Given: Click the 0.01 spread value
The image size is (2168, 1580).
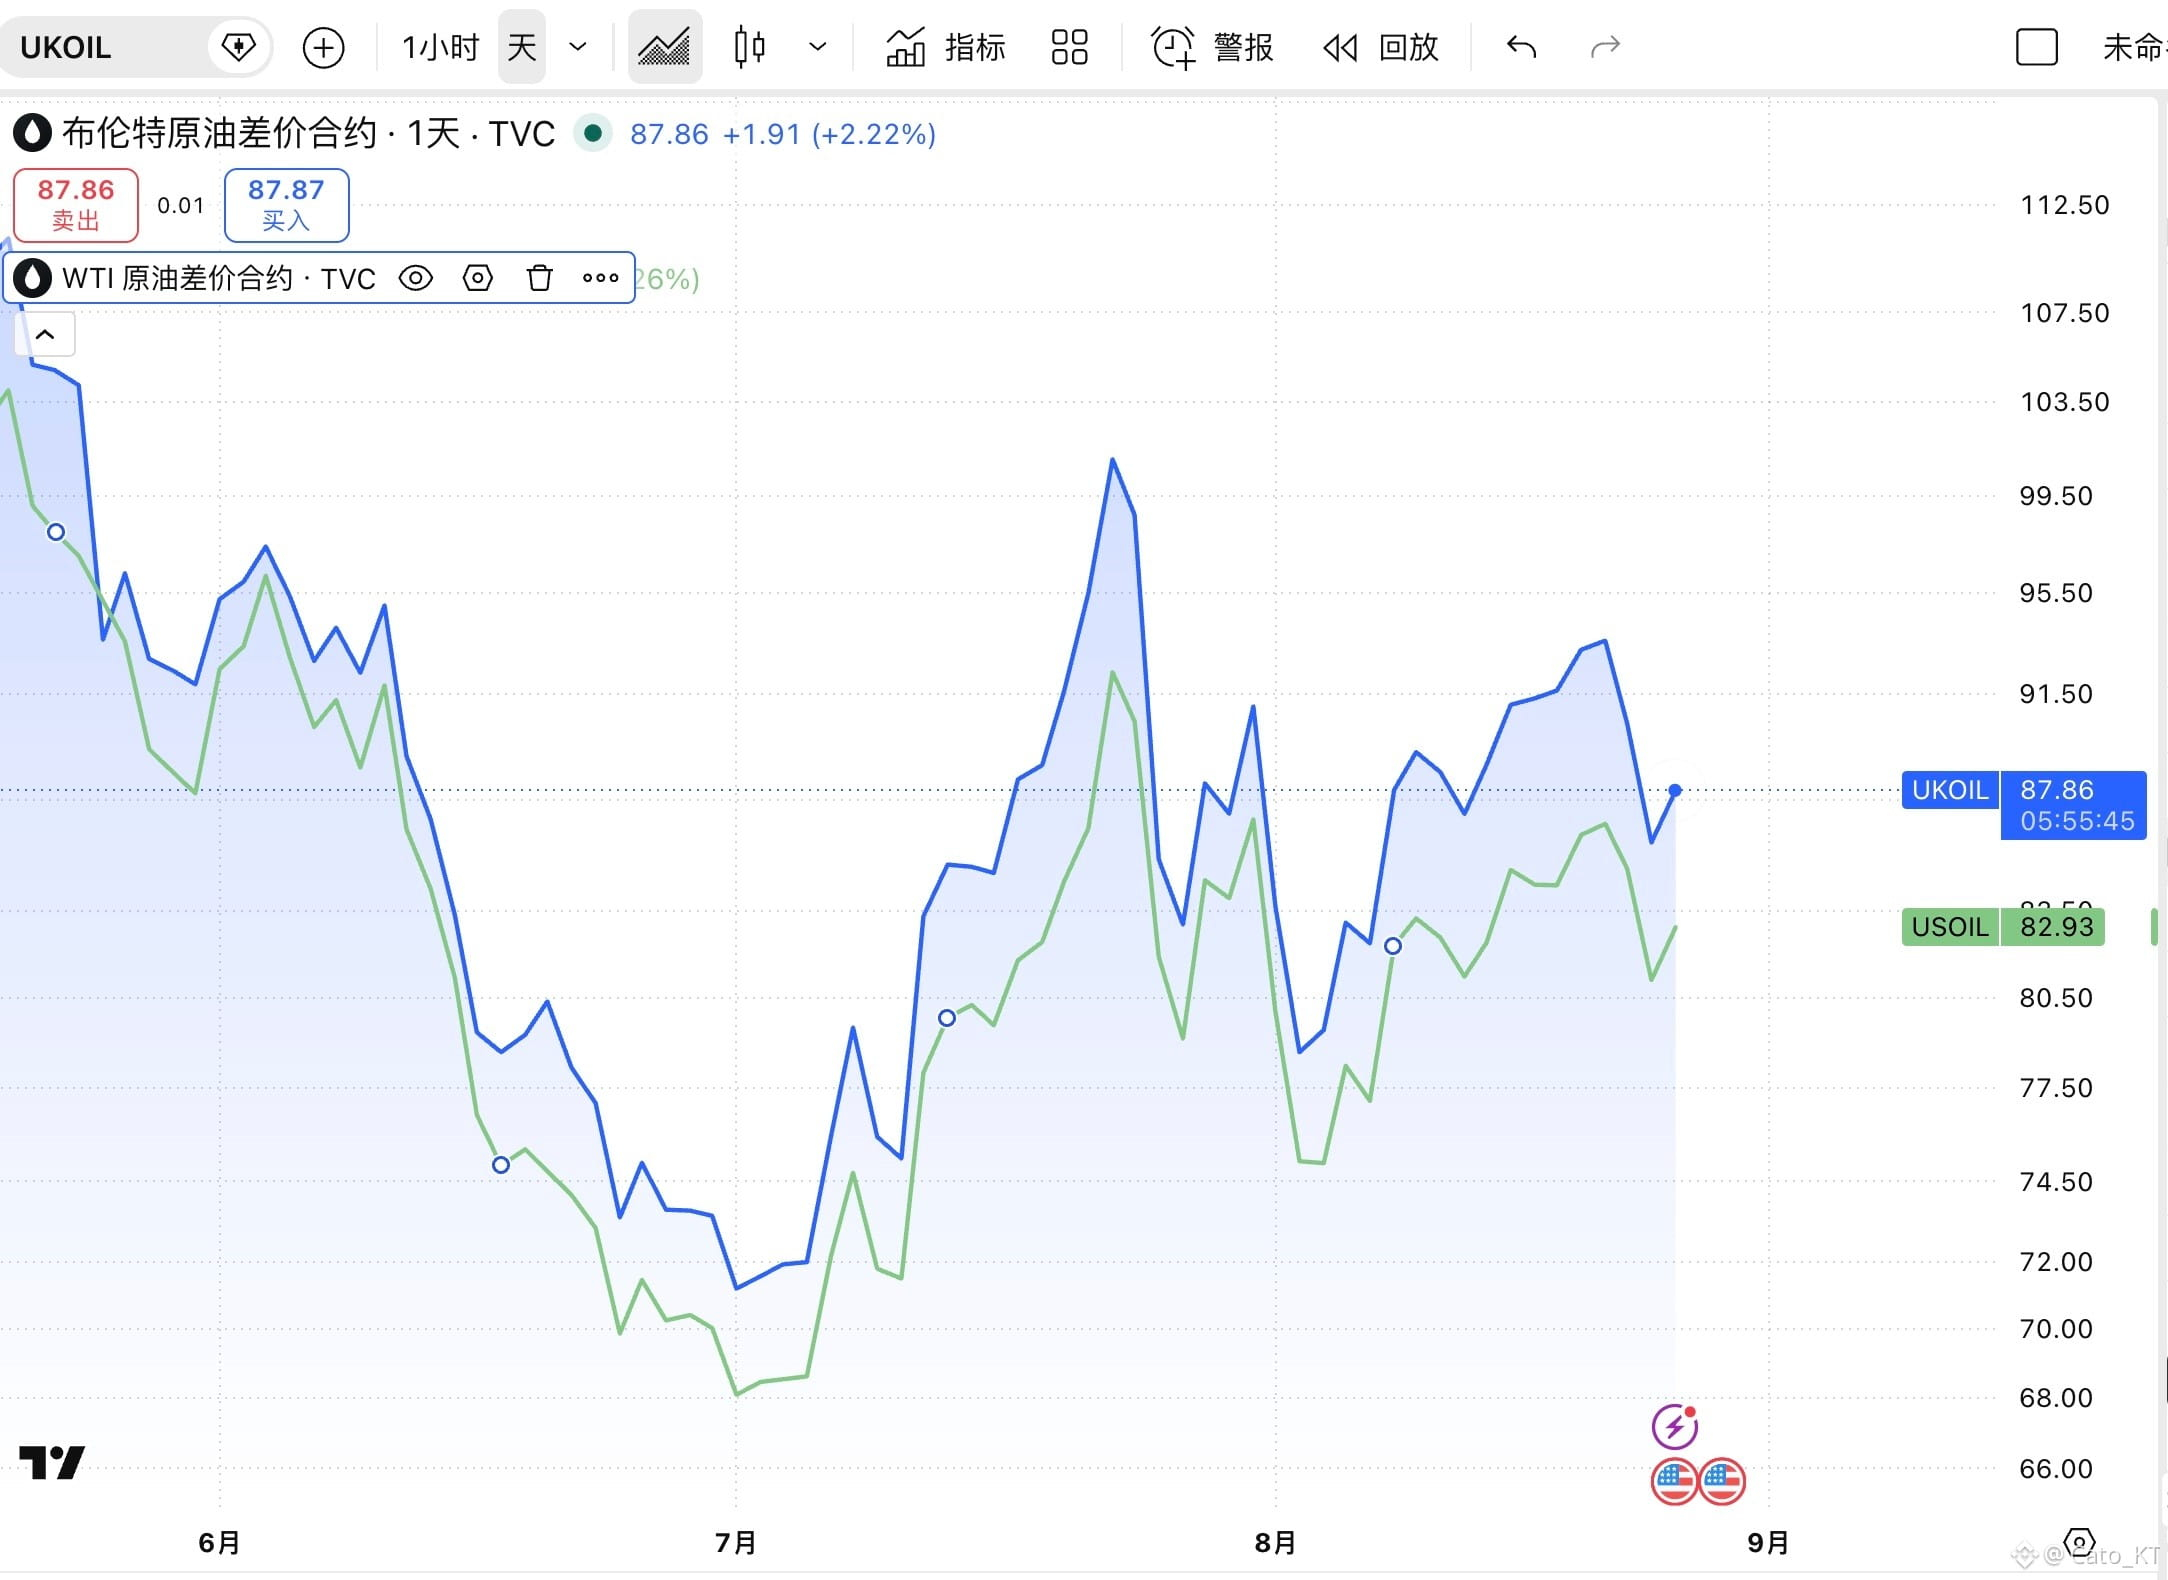Looking at the screenshot, I should [x=181, y=205].
